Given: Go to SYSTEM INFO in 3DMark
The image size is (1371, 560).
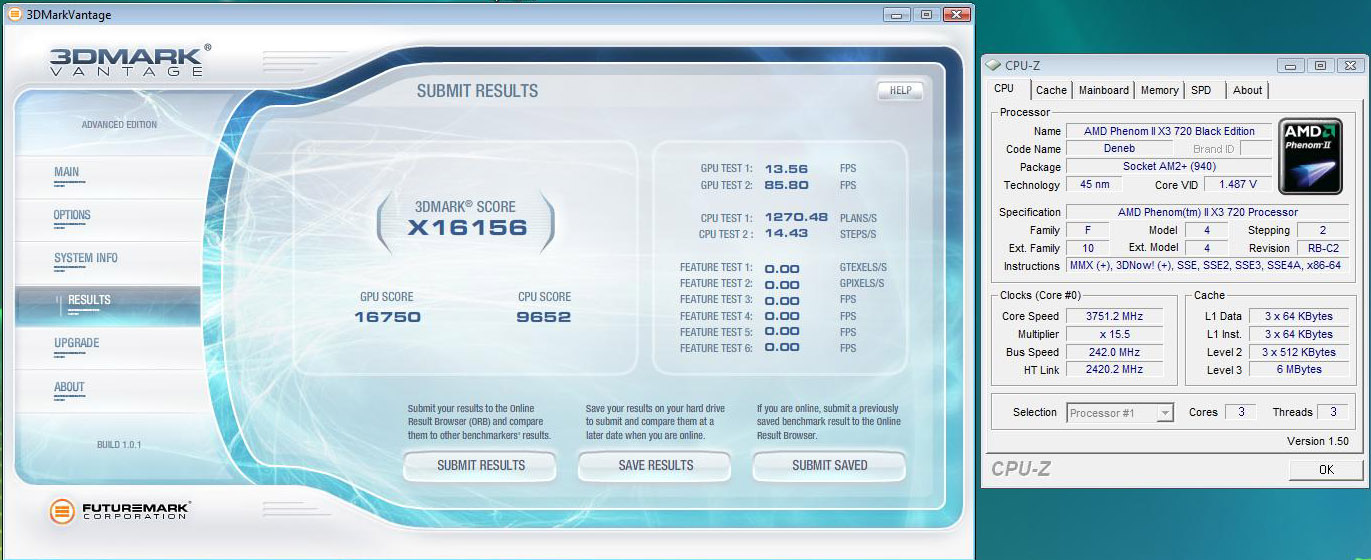Looking at the screenshot, I should (x=86, y=258).
